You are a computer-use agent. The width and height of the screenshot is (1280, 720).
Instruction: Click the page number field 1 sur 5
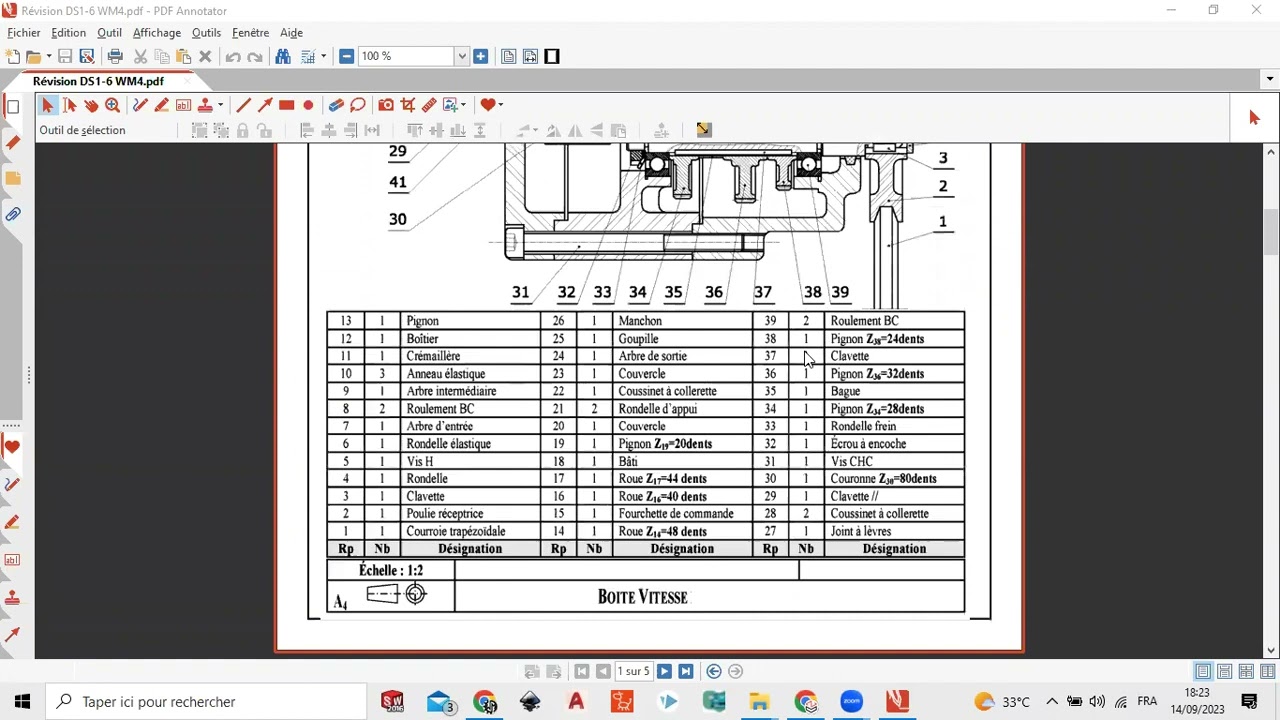click(x=633, y=672)
